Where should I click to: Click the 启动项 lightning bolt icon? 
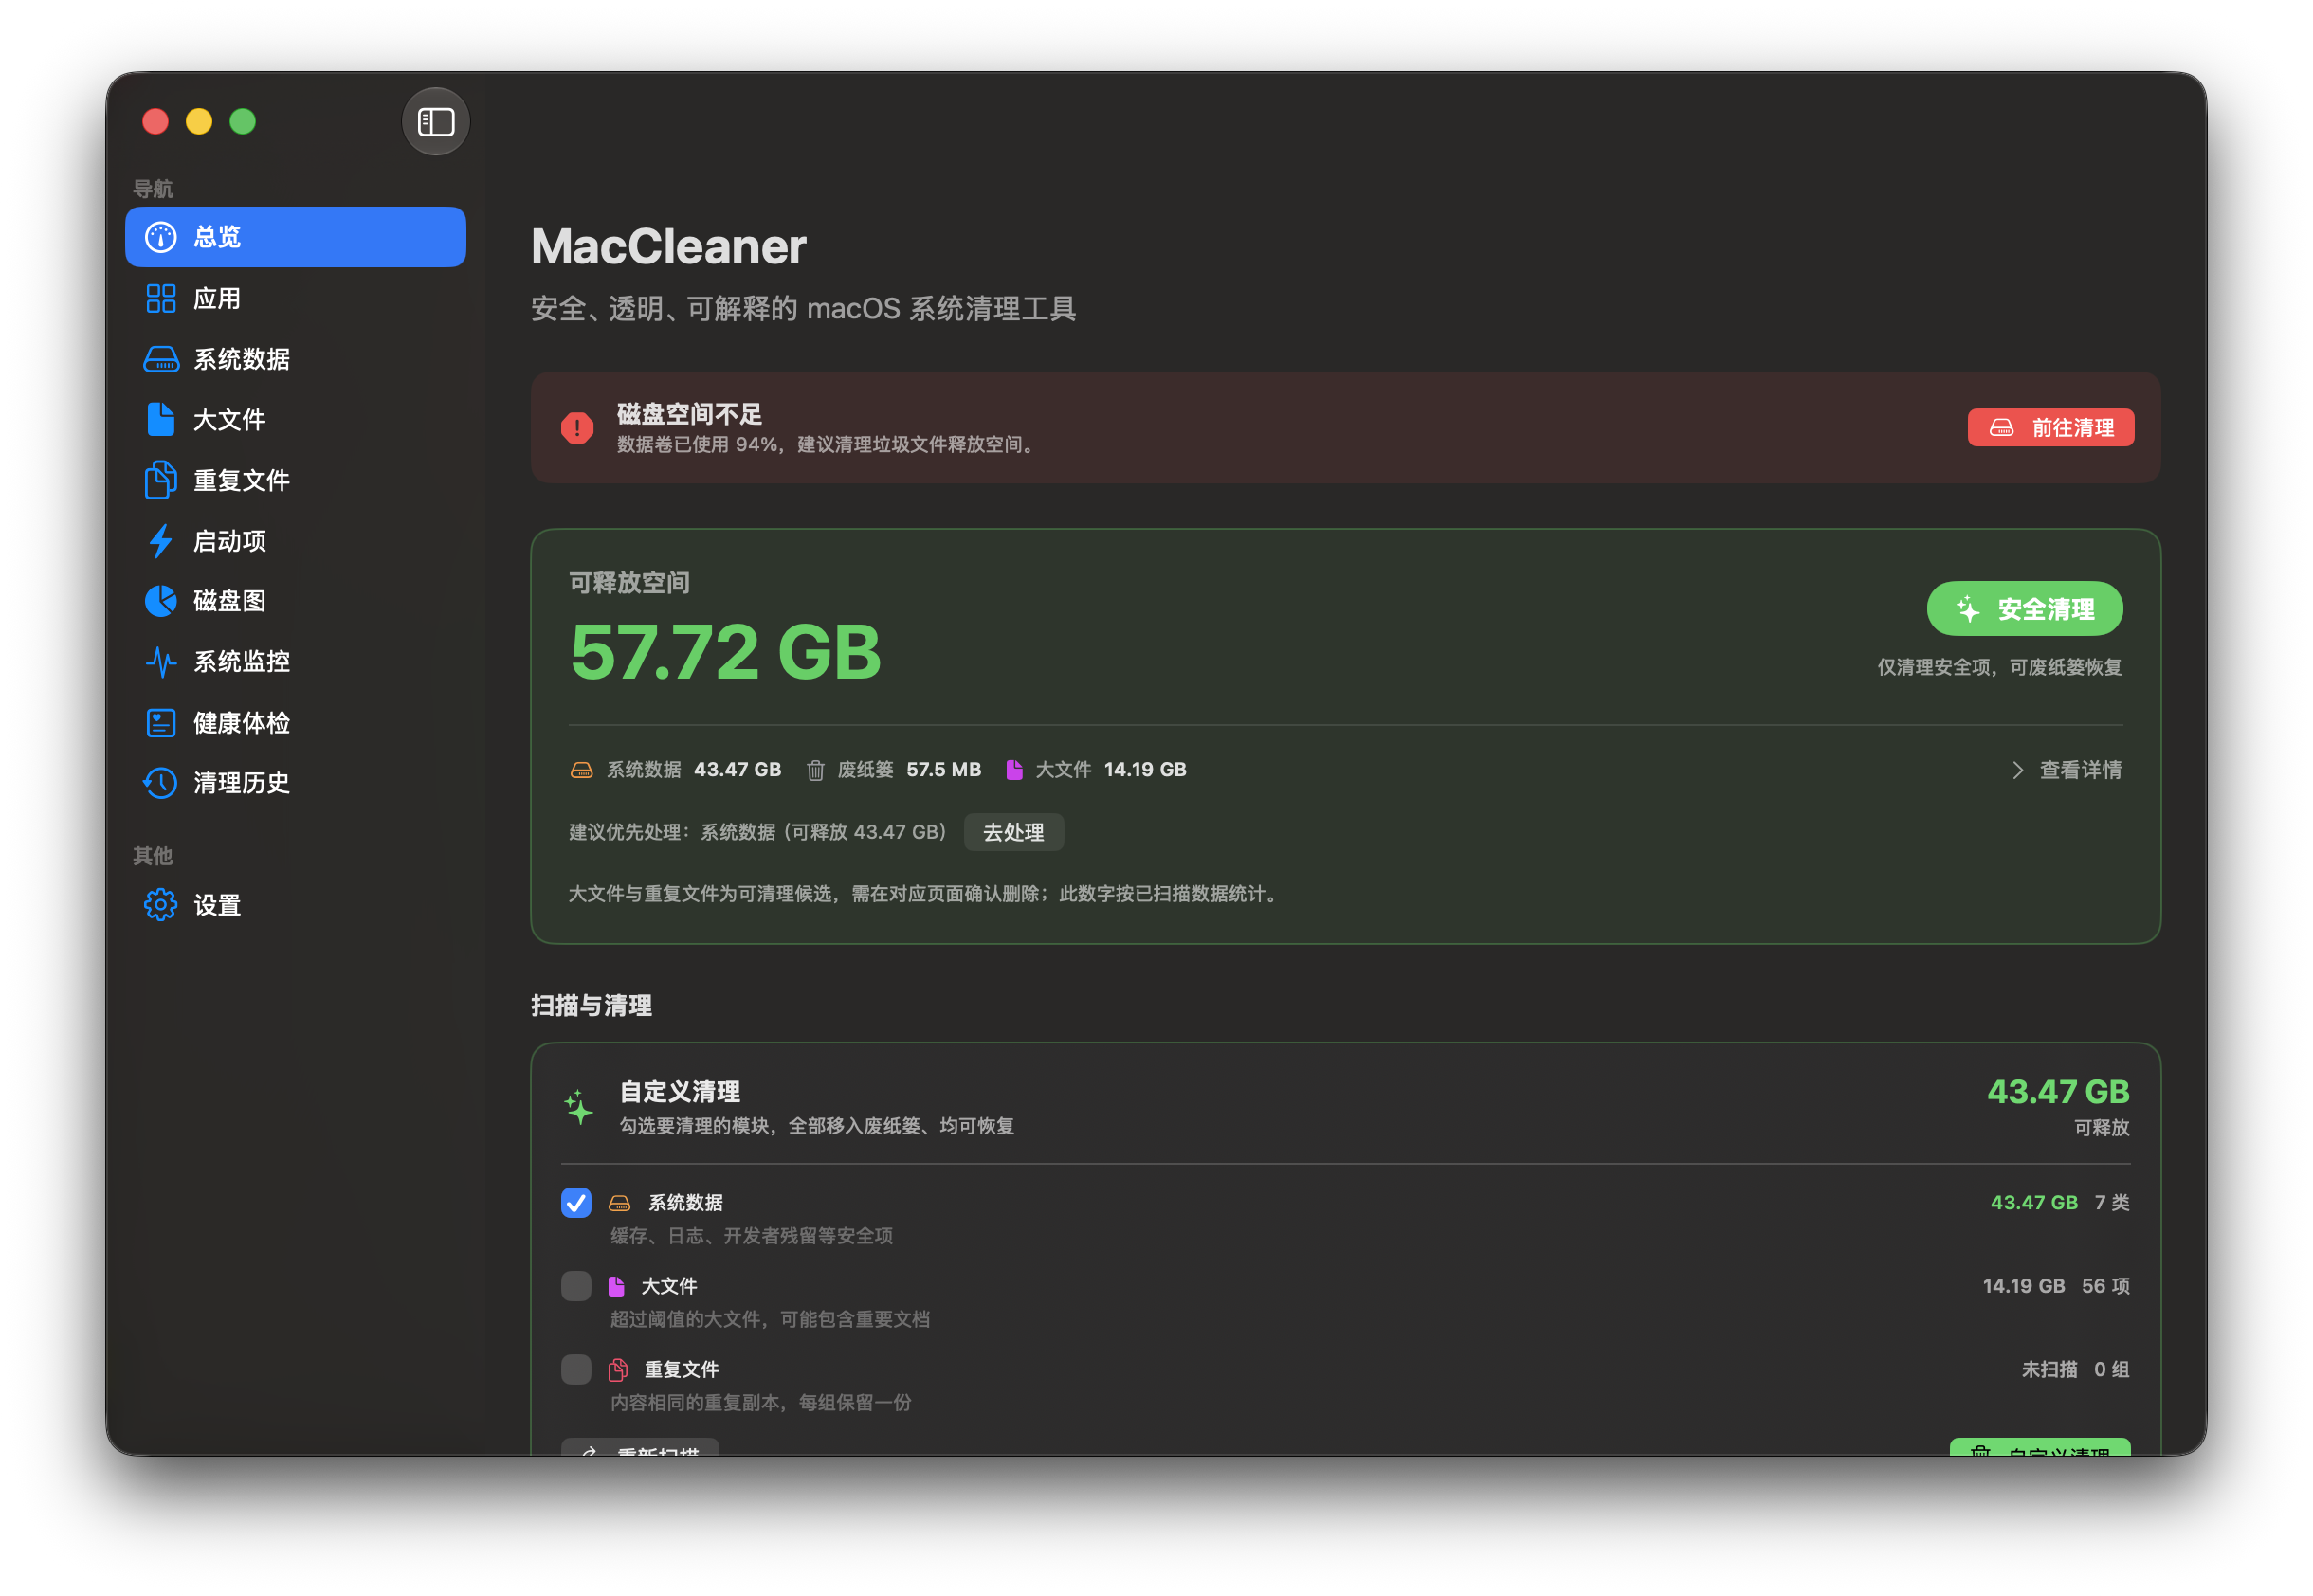click(x=161, y=541)
